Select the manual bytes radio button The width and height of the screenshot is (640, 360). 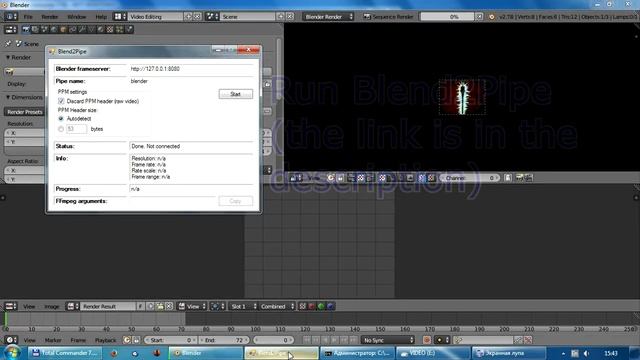click(x=61, y=129)
